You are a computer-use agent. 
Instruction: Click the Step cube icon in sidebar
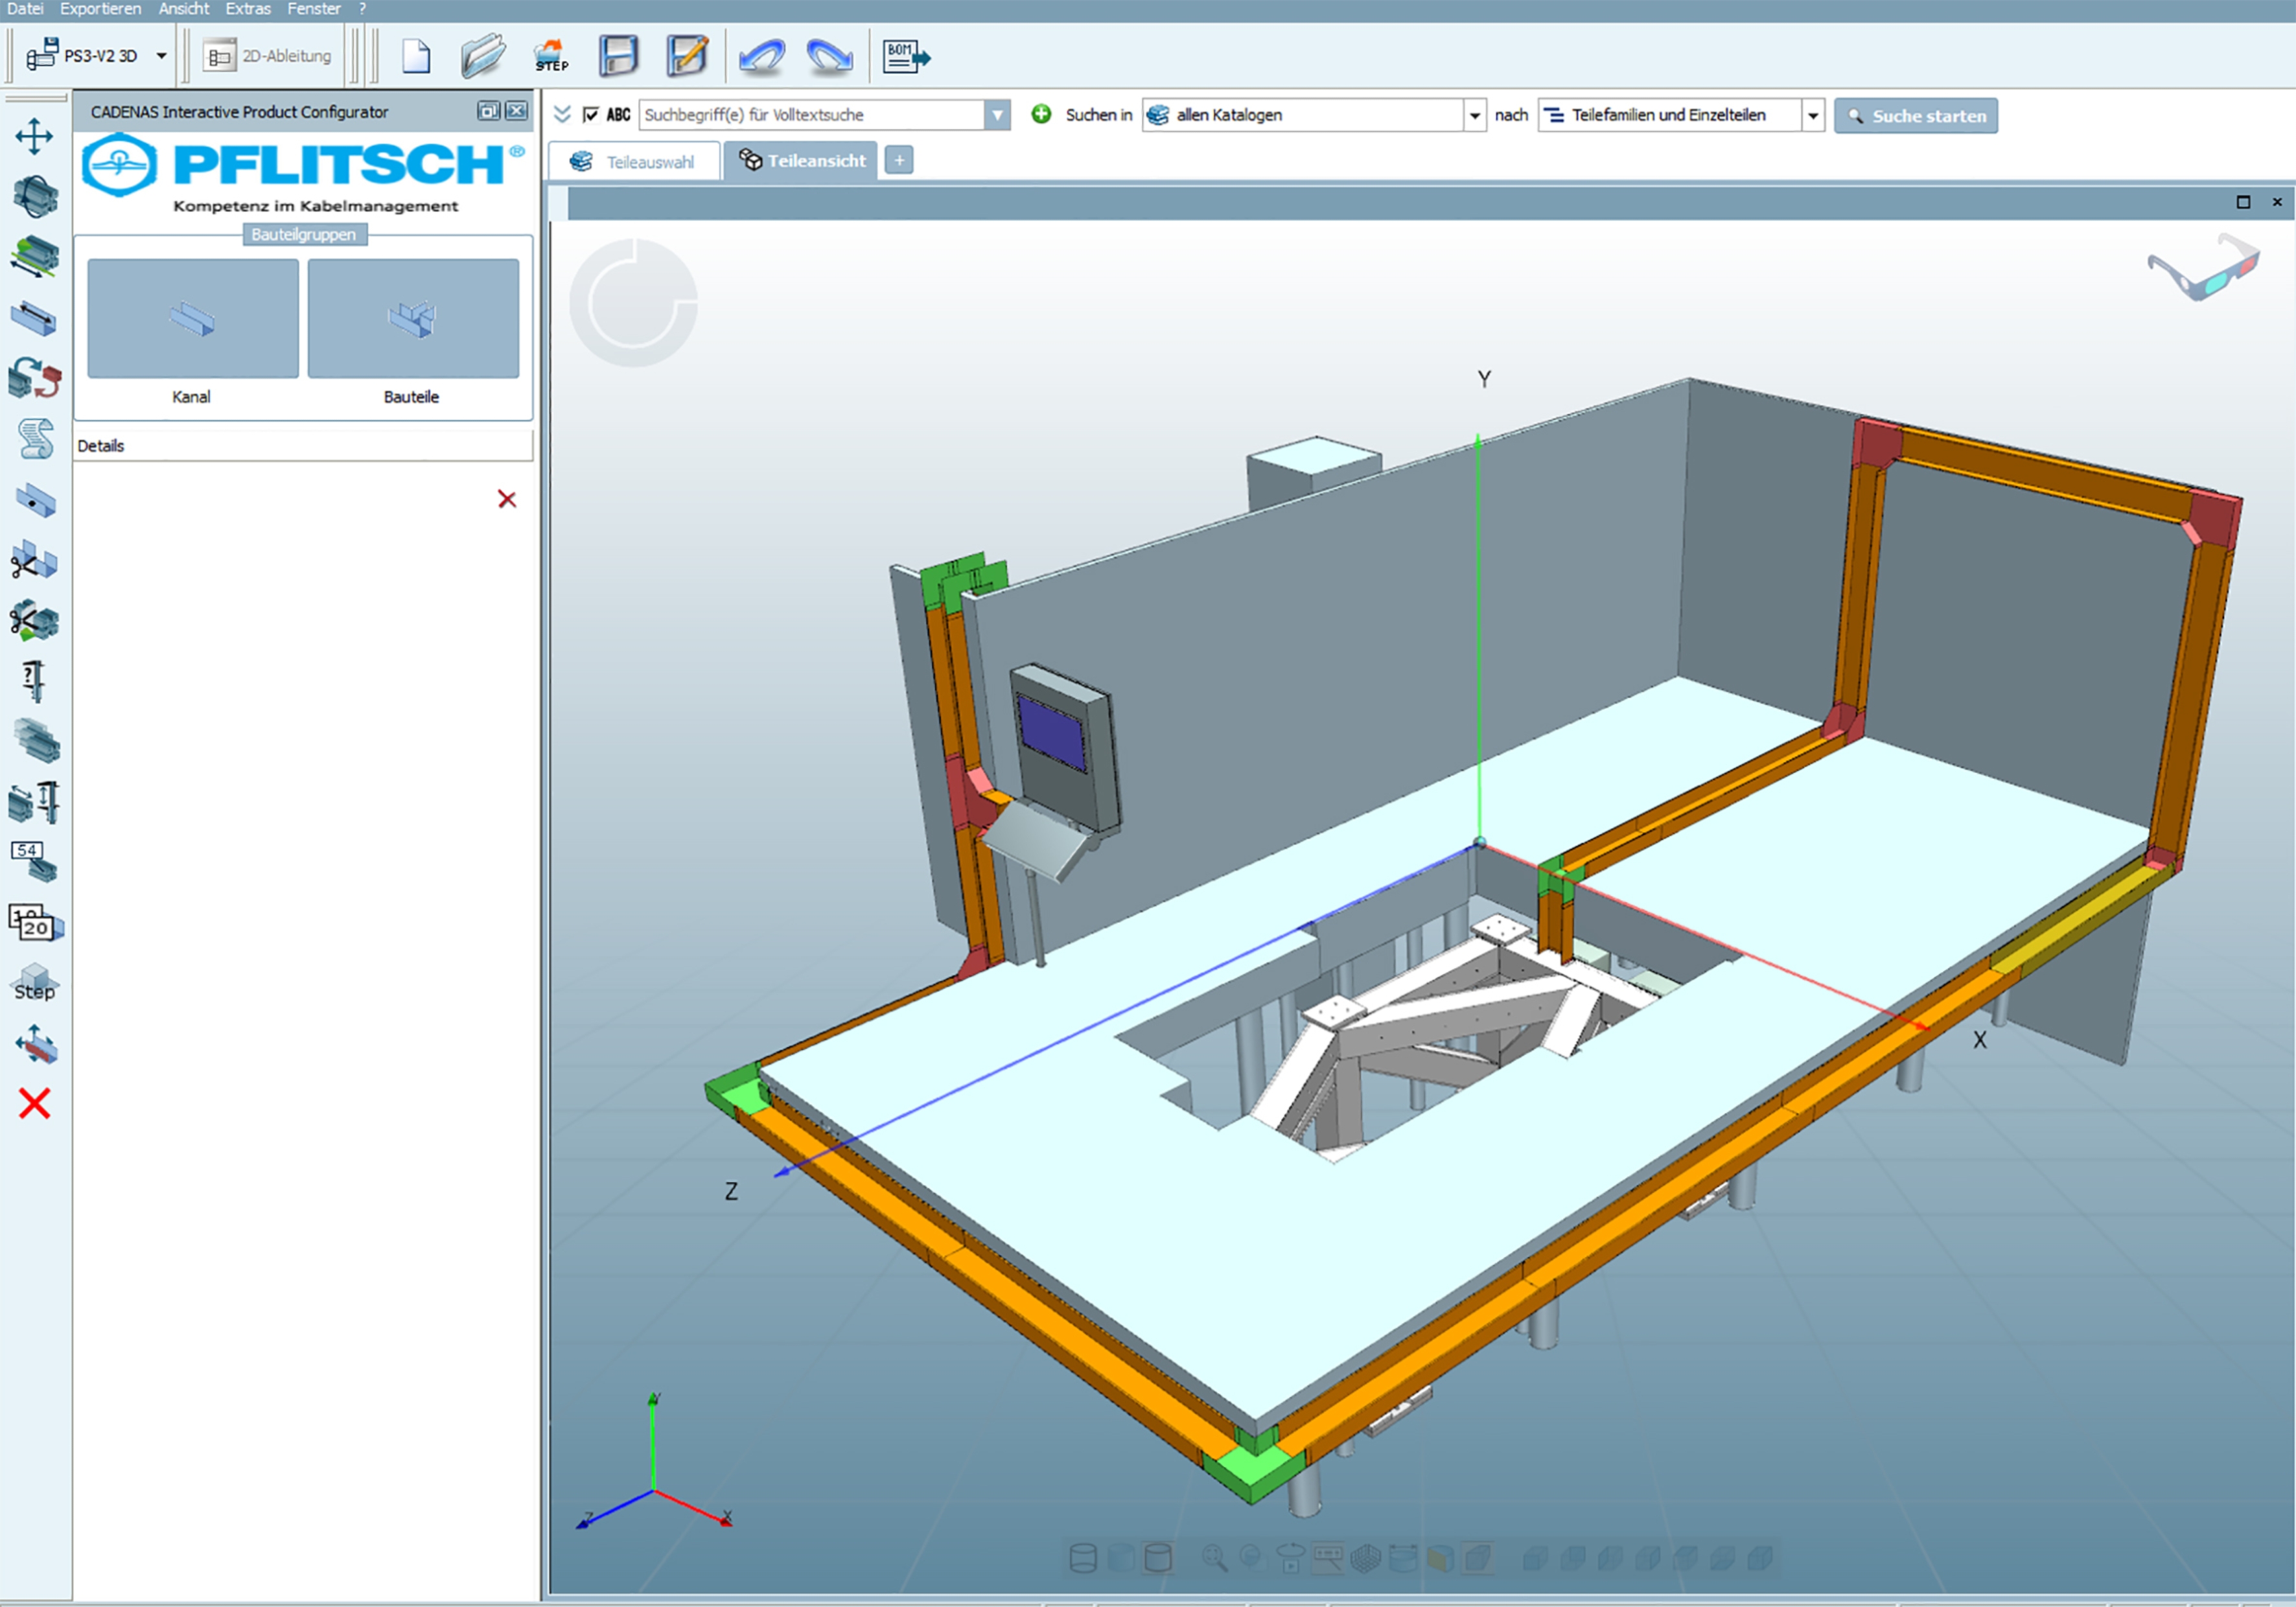35,982
